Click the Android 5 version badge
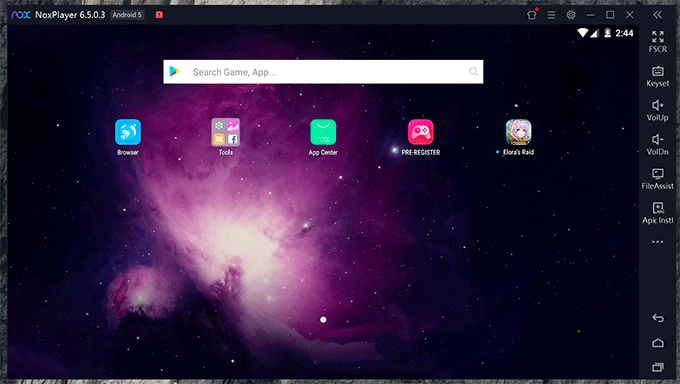 pyautogui.click(x=127, y=15)
